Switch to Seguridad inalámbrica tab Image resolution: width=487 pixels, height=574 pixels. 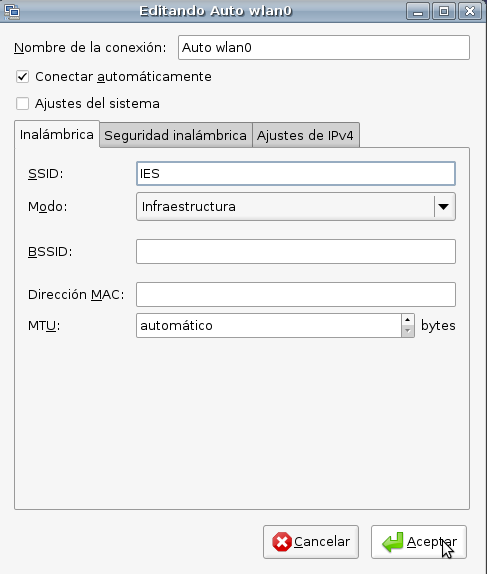pos(175,135)
